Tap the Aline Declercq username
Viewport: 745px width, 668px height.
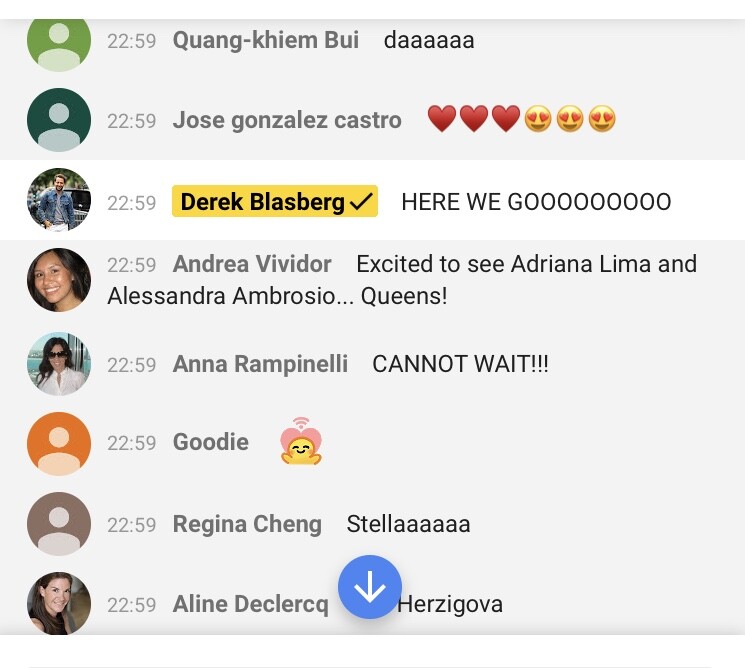250,604
